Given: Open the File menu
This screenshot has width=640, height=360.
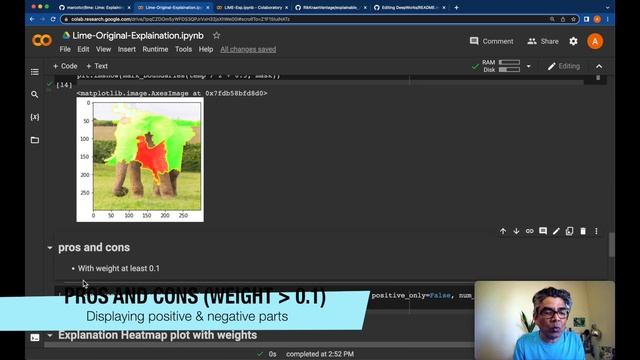Looking at the screenshot, I should point(65,49).
